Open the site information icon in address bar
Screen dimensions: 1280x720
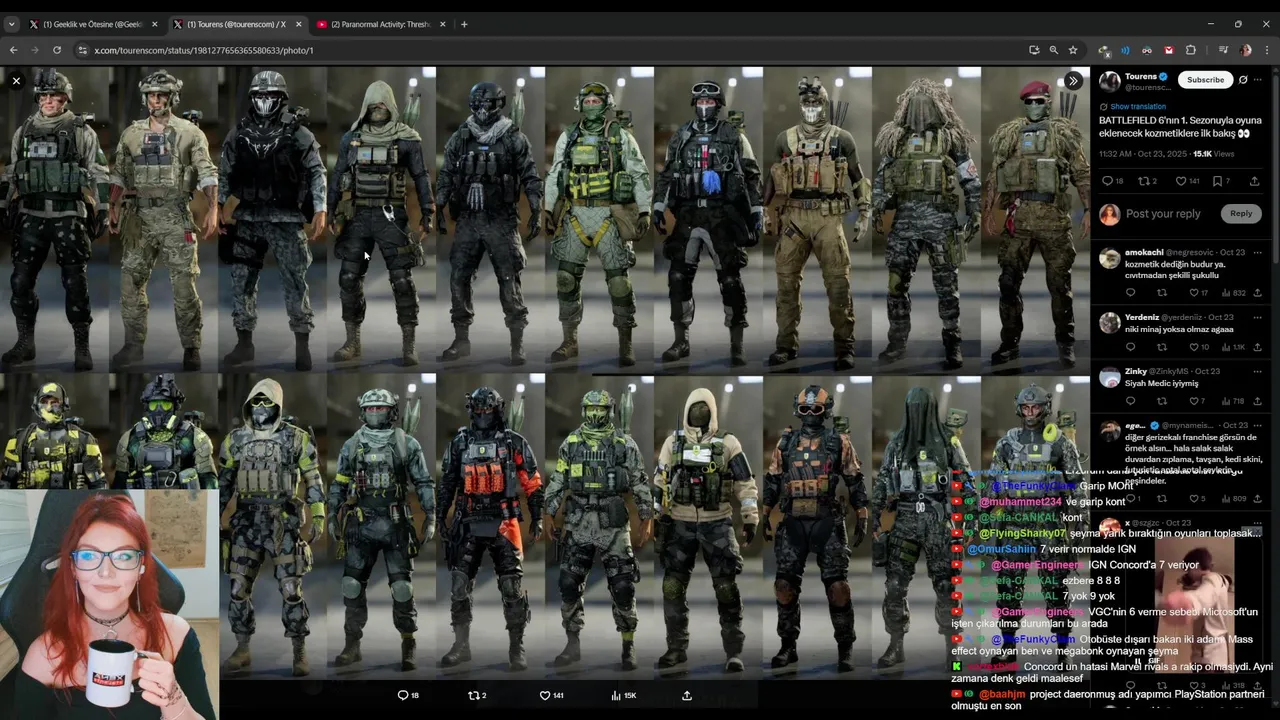click(82, 50)
